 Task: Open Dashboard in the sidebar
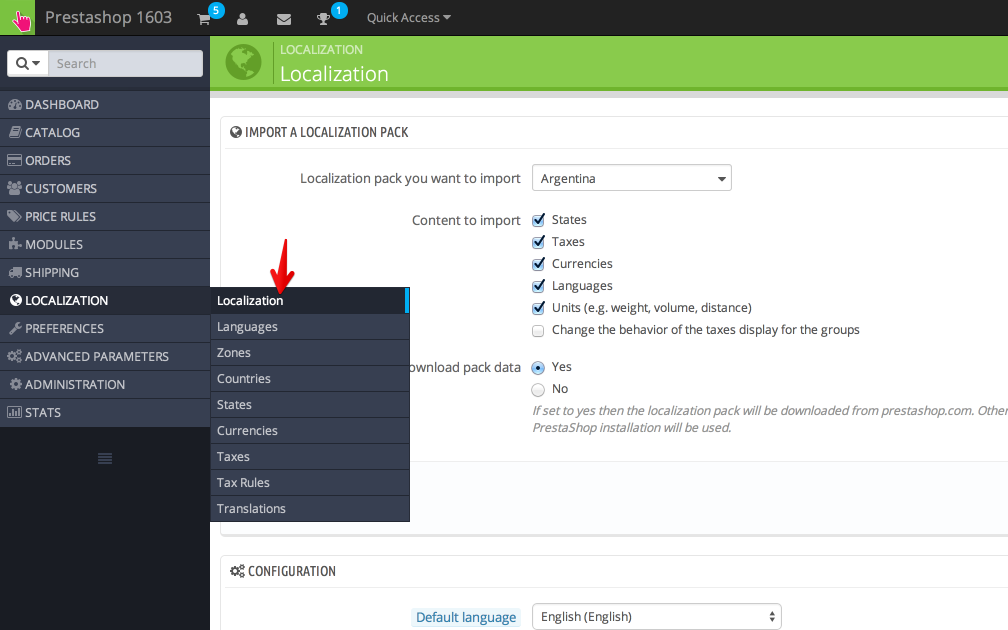62,104
